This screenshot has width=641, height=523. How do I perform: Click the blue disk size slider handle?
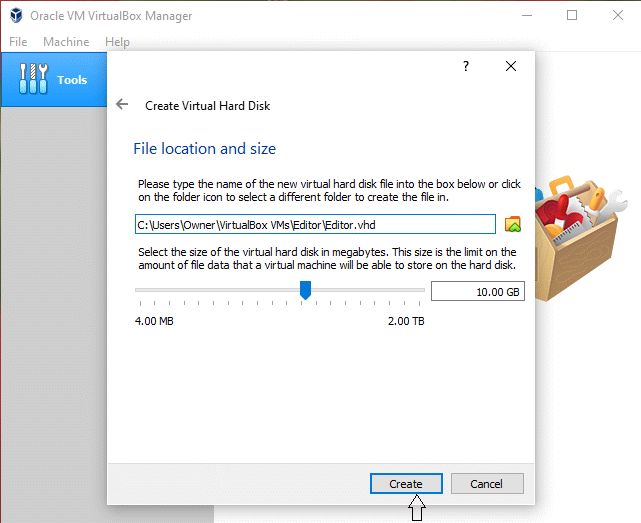tap(306, 290)
